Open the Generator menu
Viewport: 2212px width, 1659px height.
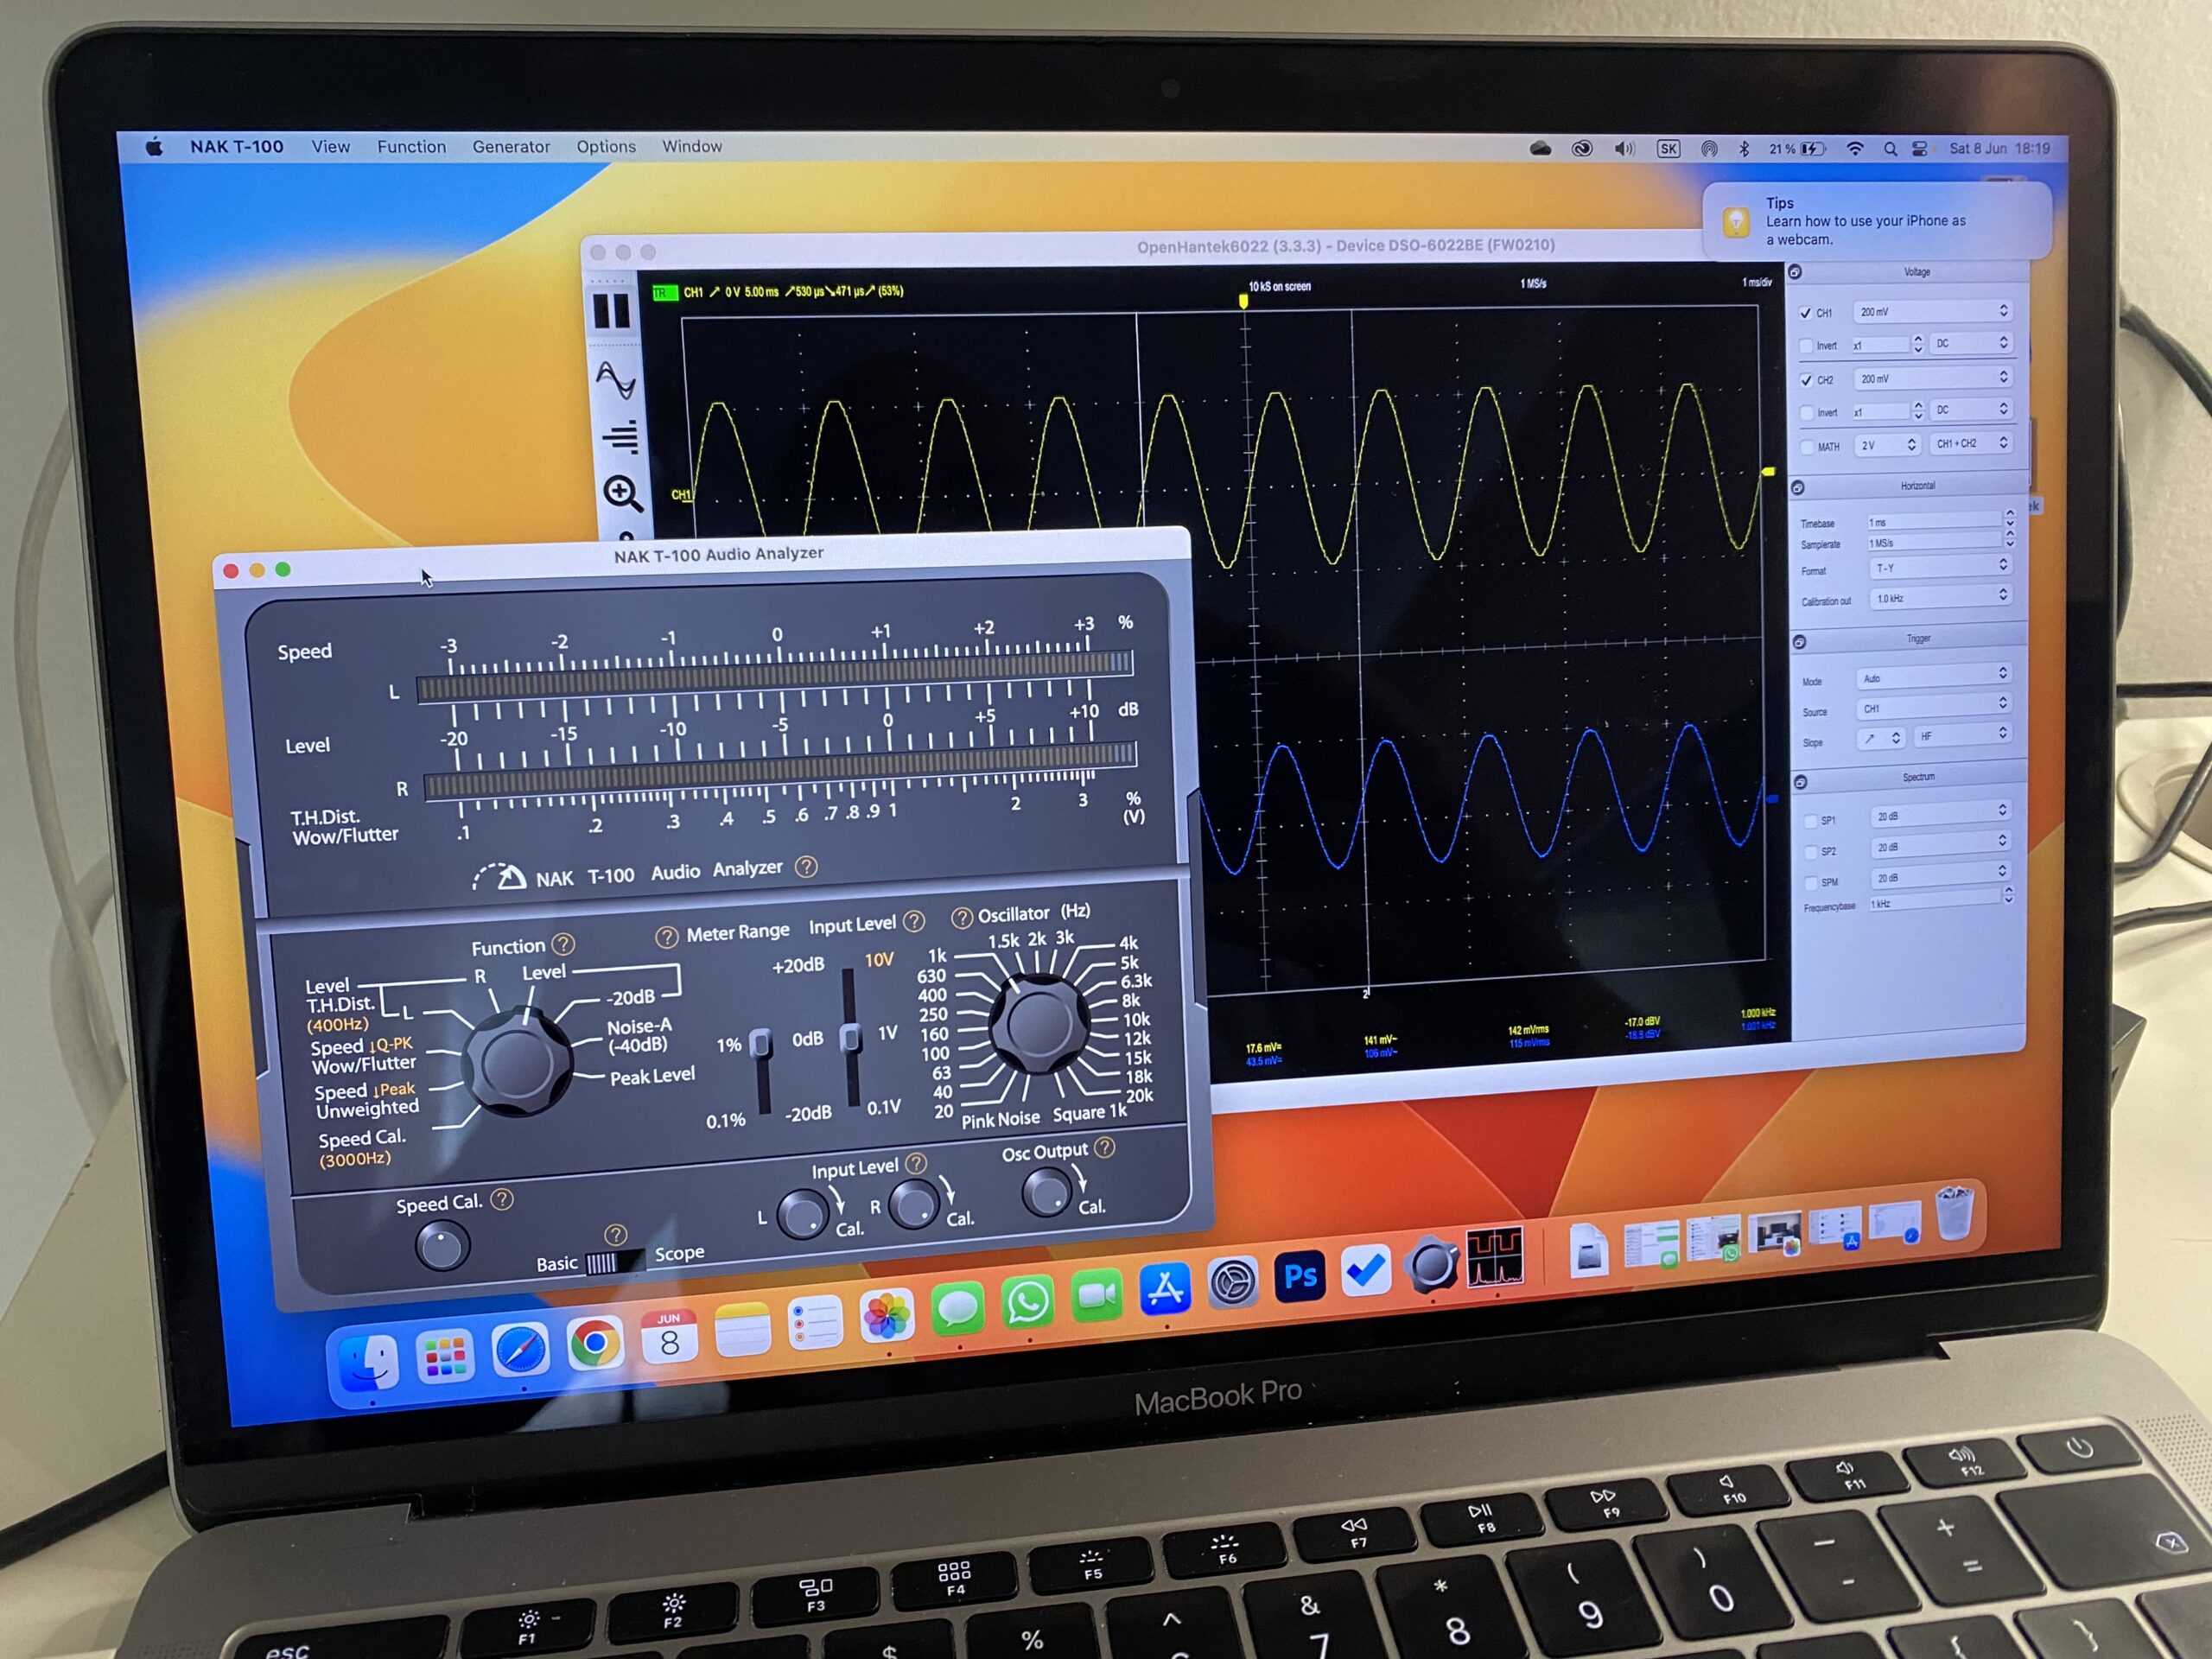click(511, 147)
